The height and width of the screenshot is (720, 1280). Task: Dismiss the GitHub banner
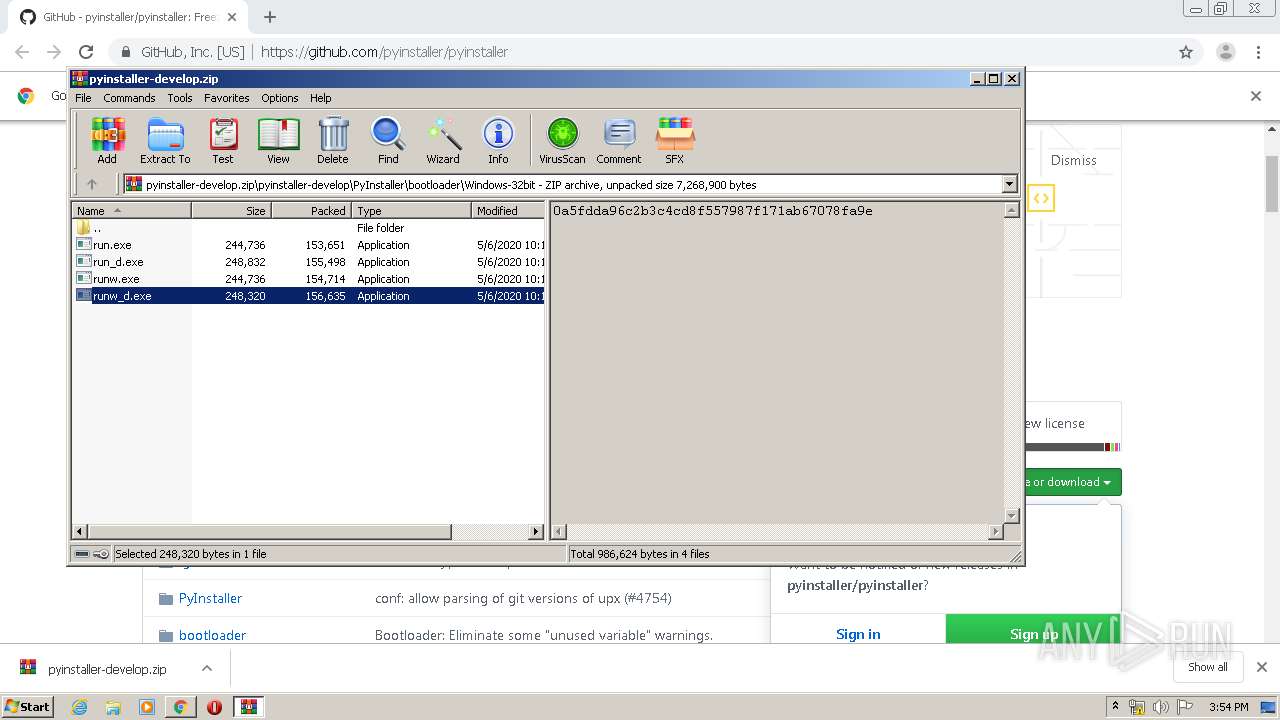[x=1073, y=160]
